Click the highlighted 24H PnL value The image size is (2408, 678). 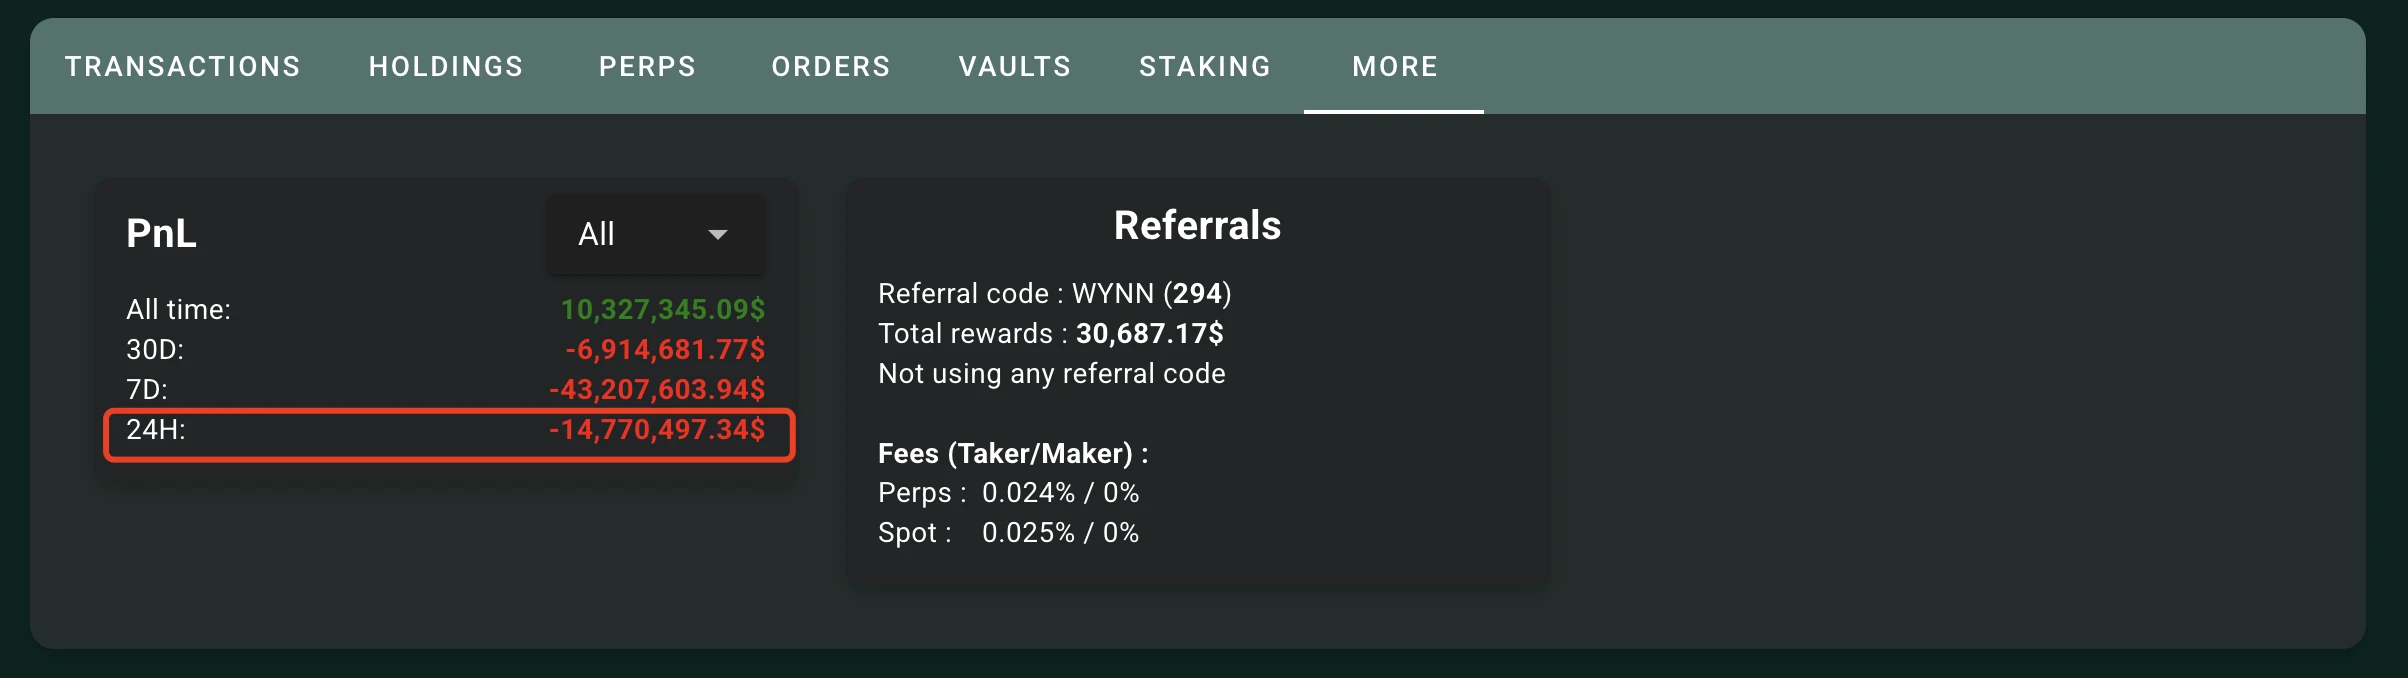tap(657, 430)
